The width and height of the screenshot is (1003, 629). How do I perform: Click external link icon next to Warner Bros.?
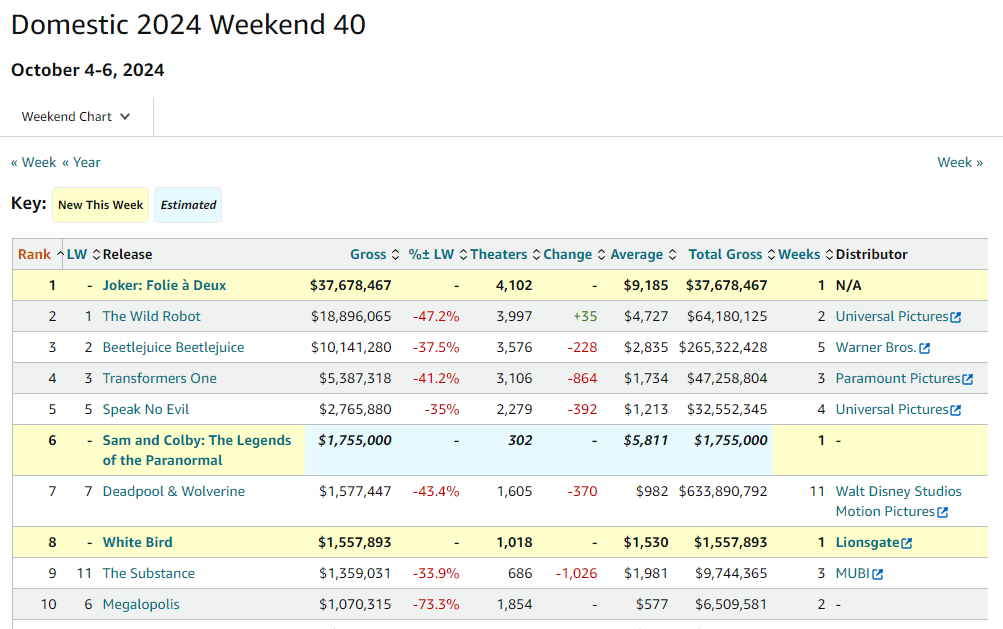pyautogui.click(x=924, y=348)
